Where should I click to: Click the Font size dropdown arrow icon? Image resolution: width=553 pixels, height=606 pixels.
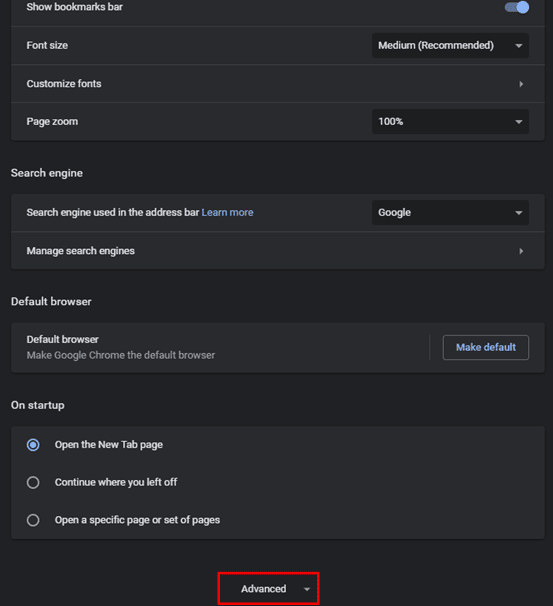coord(519,46)
